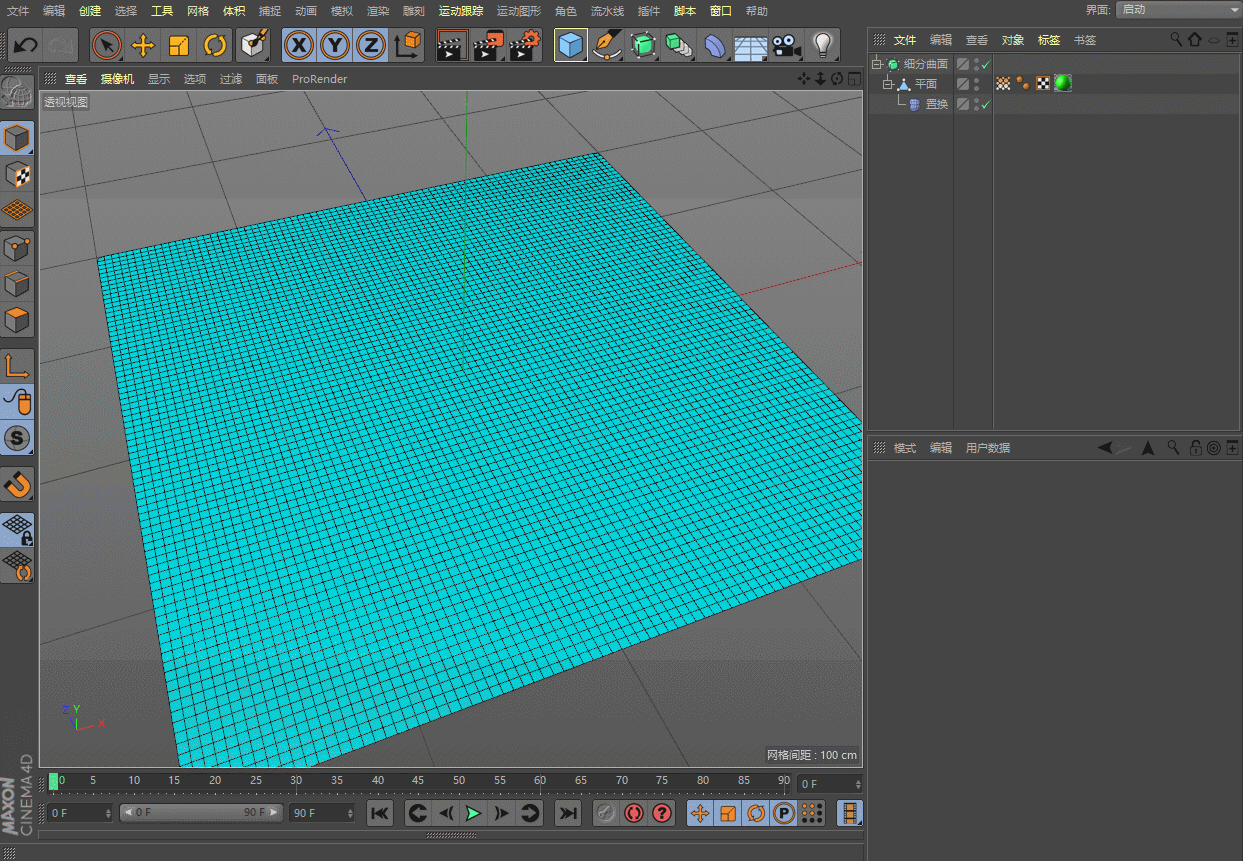The image size is (1243, 861).
Task: Click the 置换 (Displace) deformer icon
Action: point(913,103)
